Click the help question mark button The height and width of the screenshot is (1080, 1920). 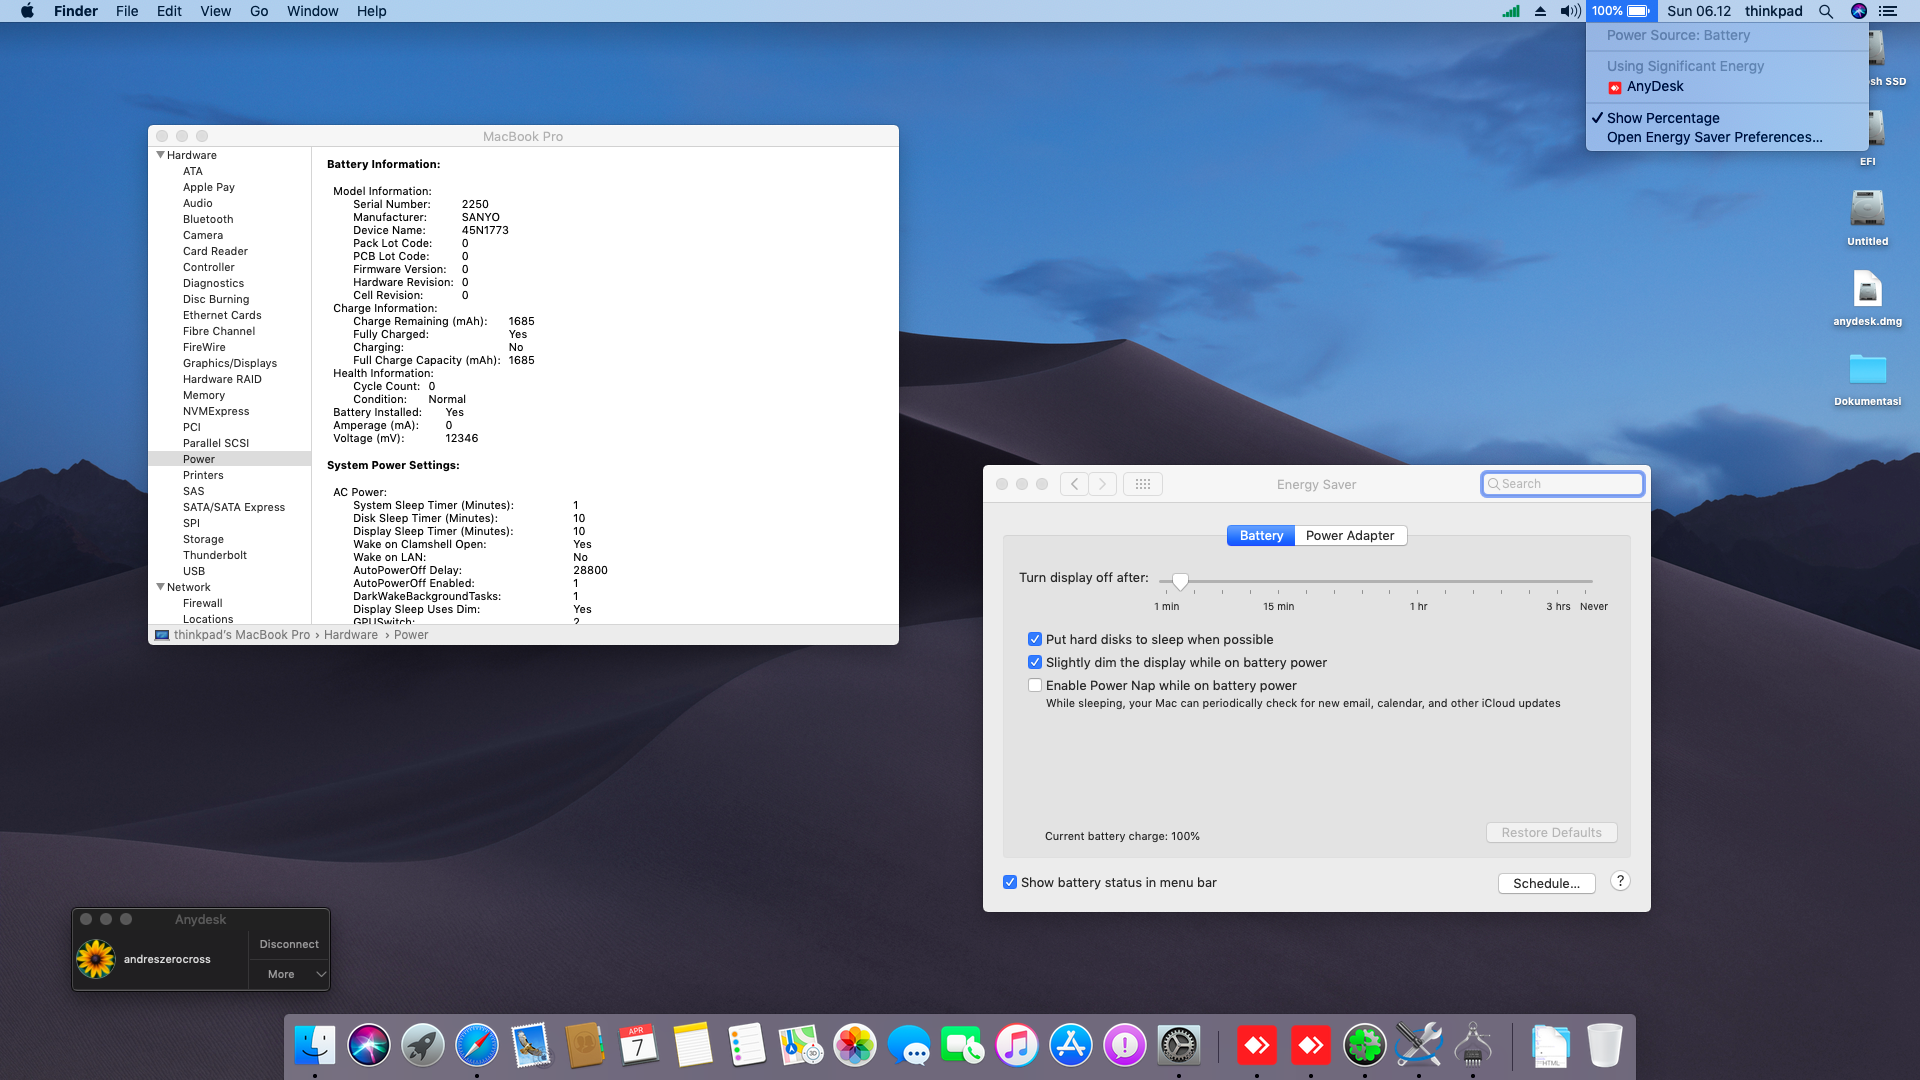click(1620, 881)
